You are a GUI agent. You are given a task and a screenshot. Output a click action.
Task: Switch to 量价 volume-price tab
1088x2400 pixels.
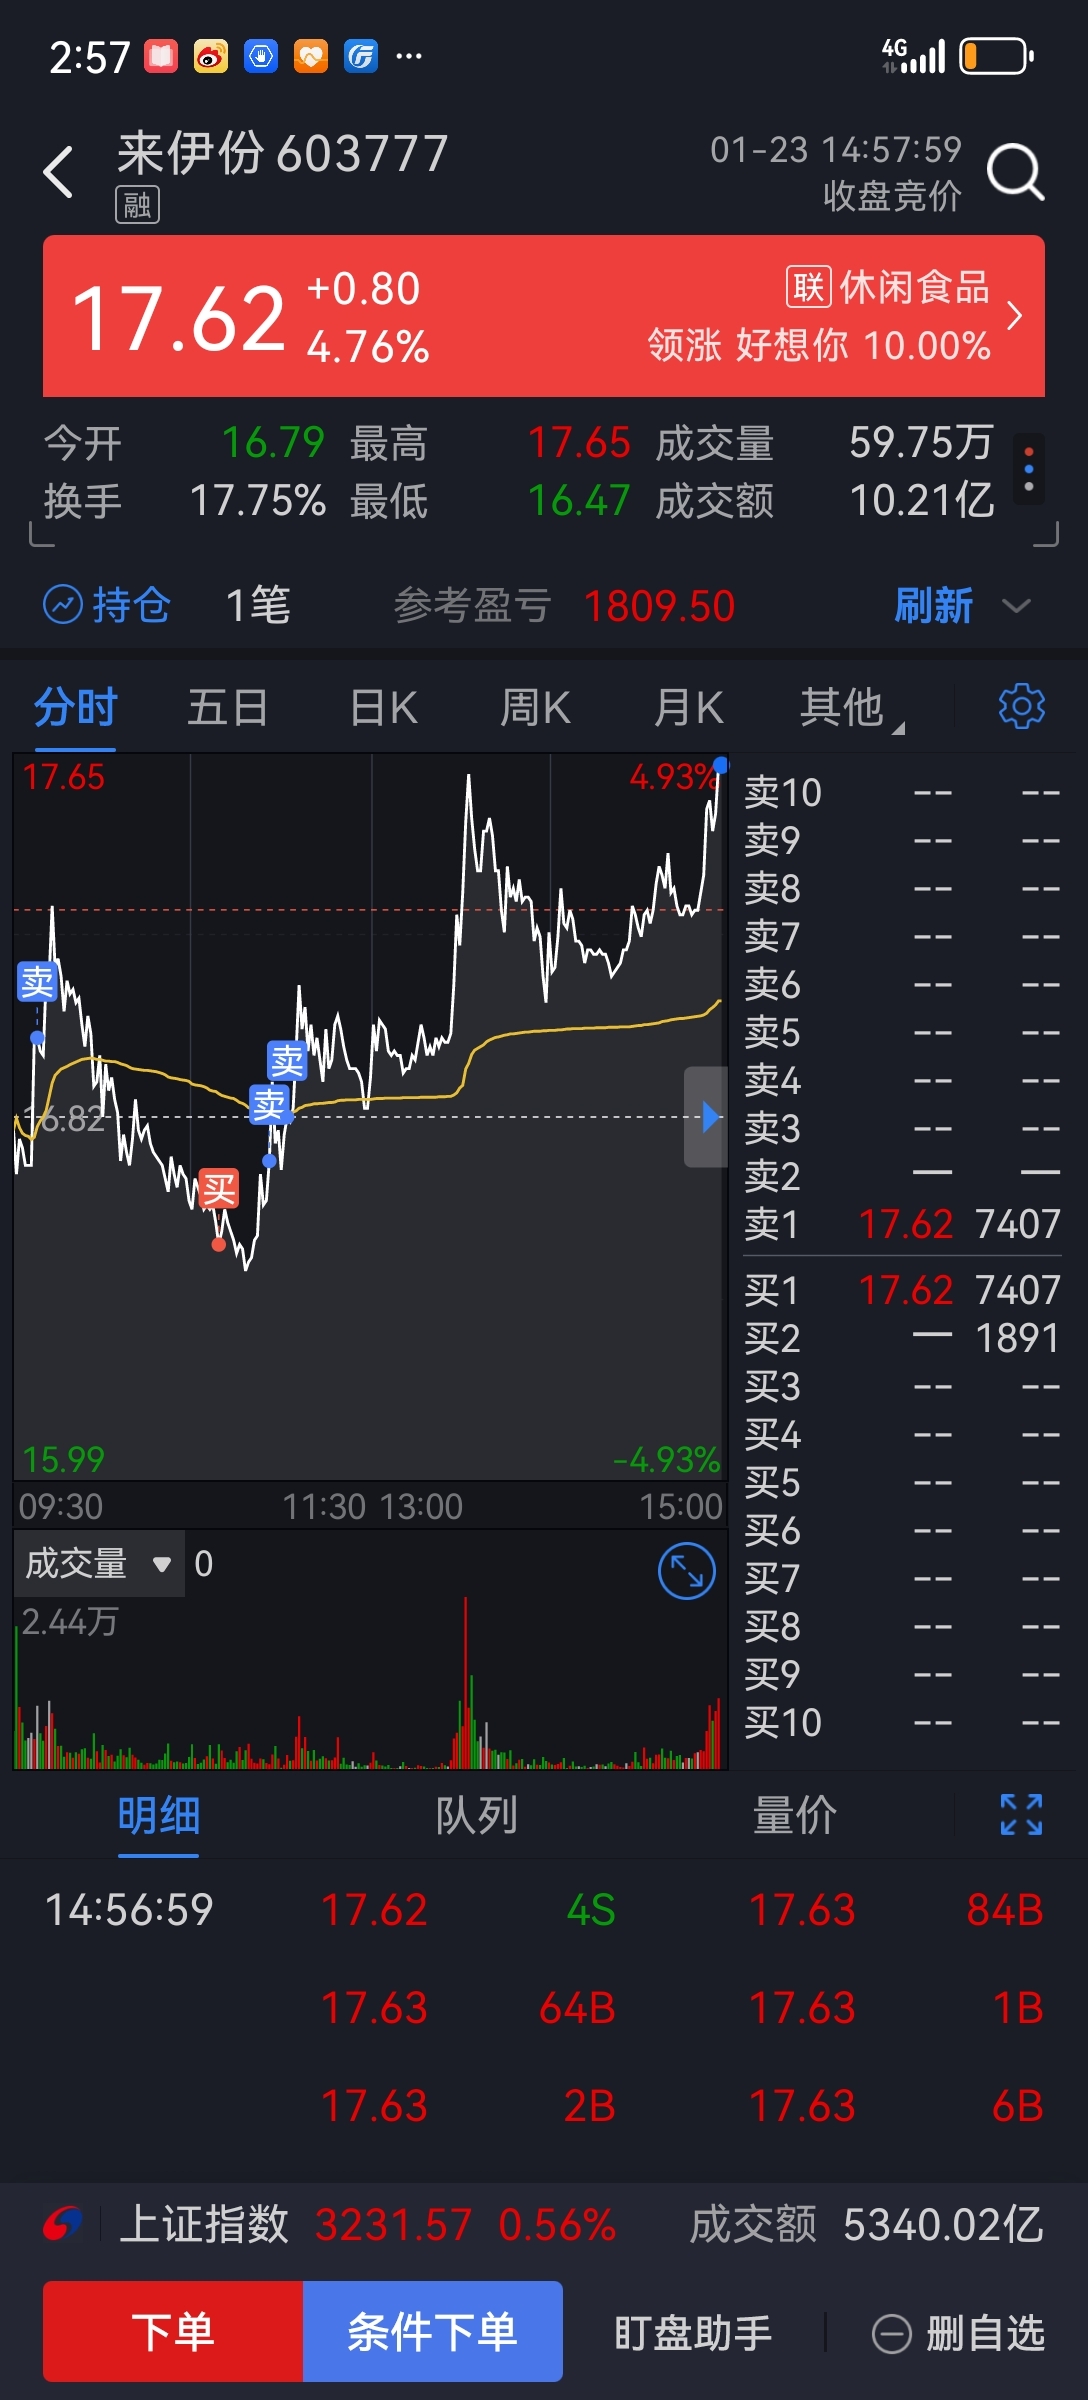coord(795,1815)
